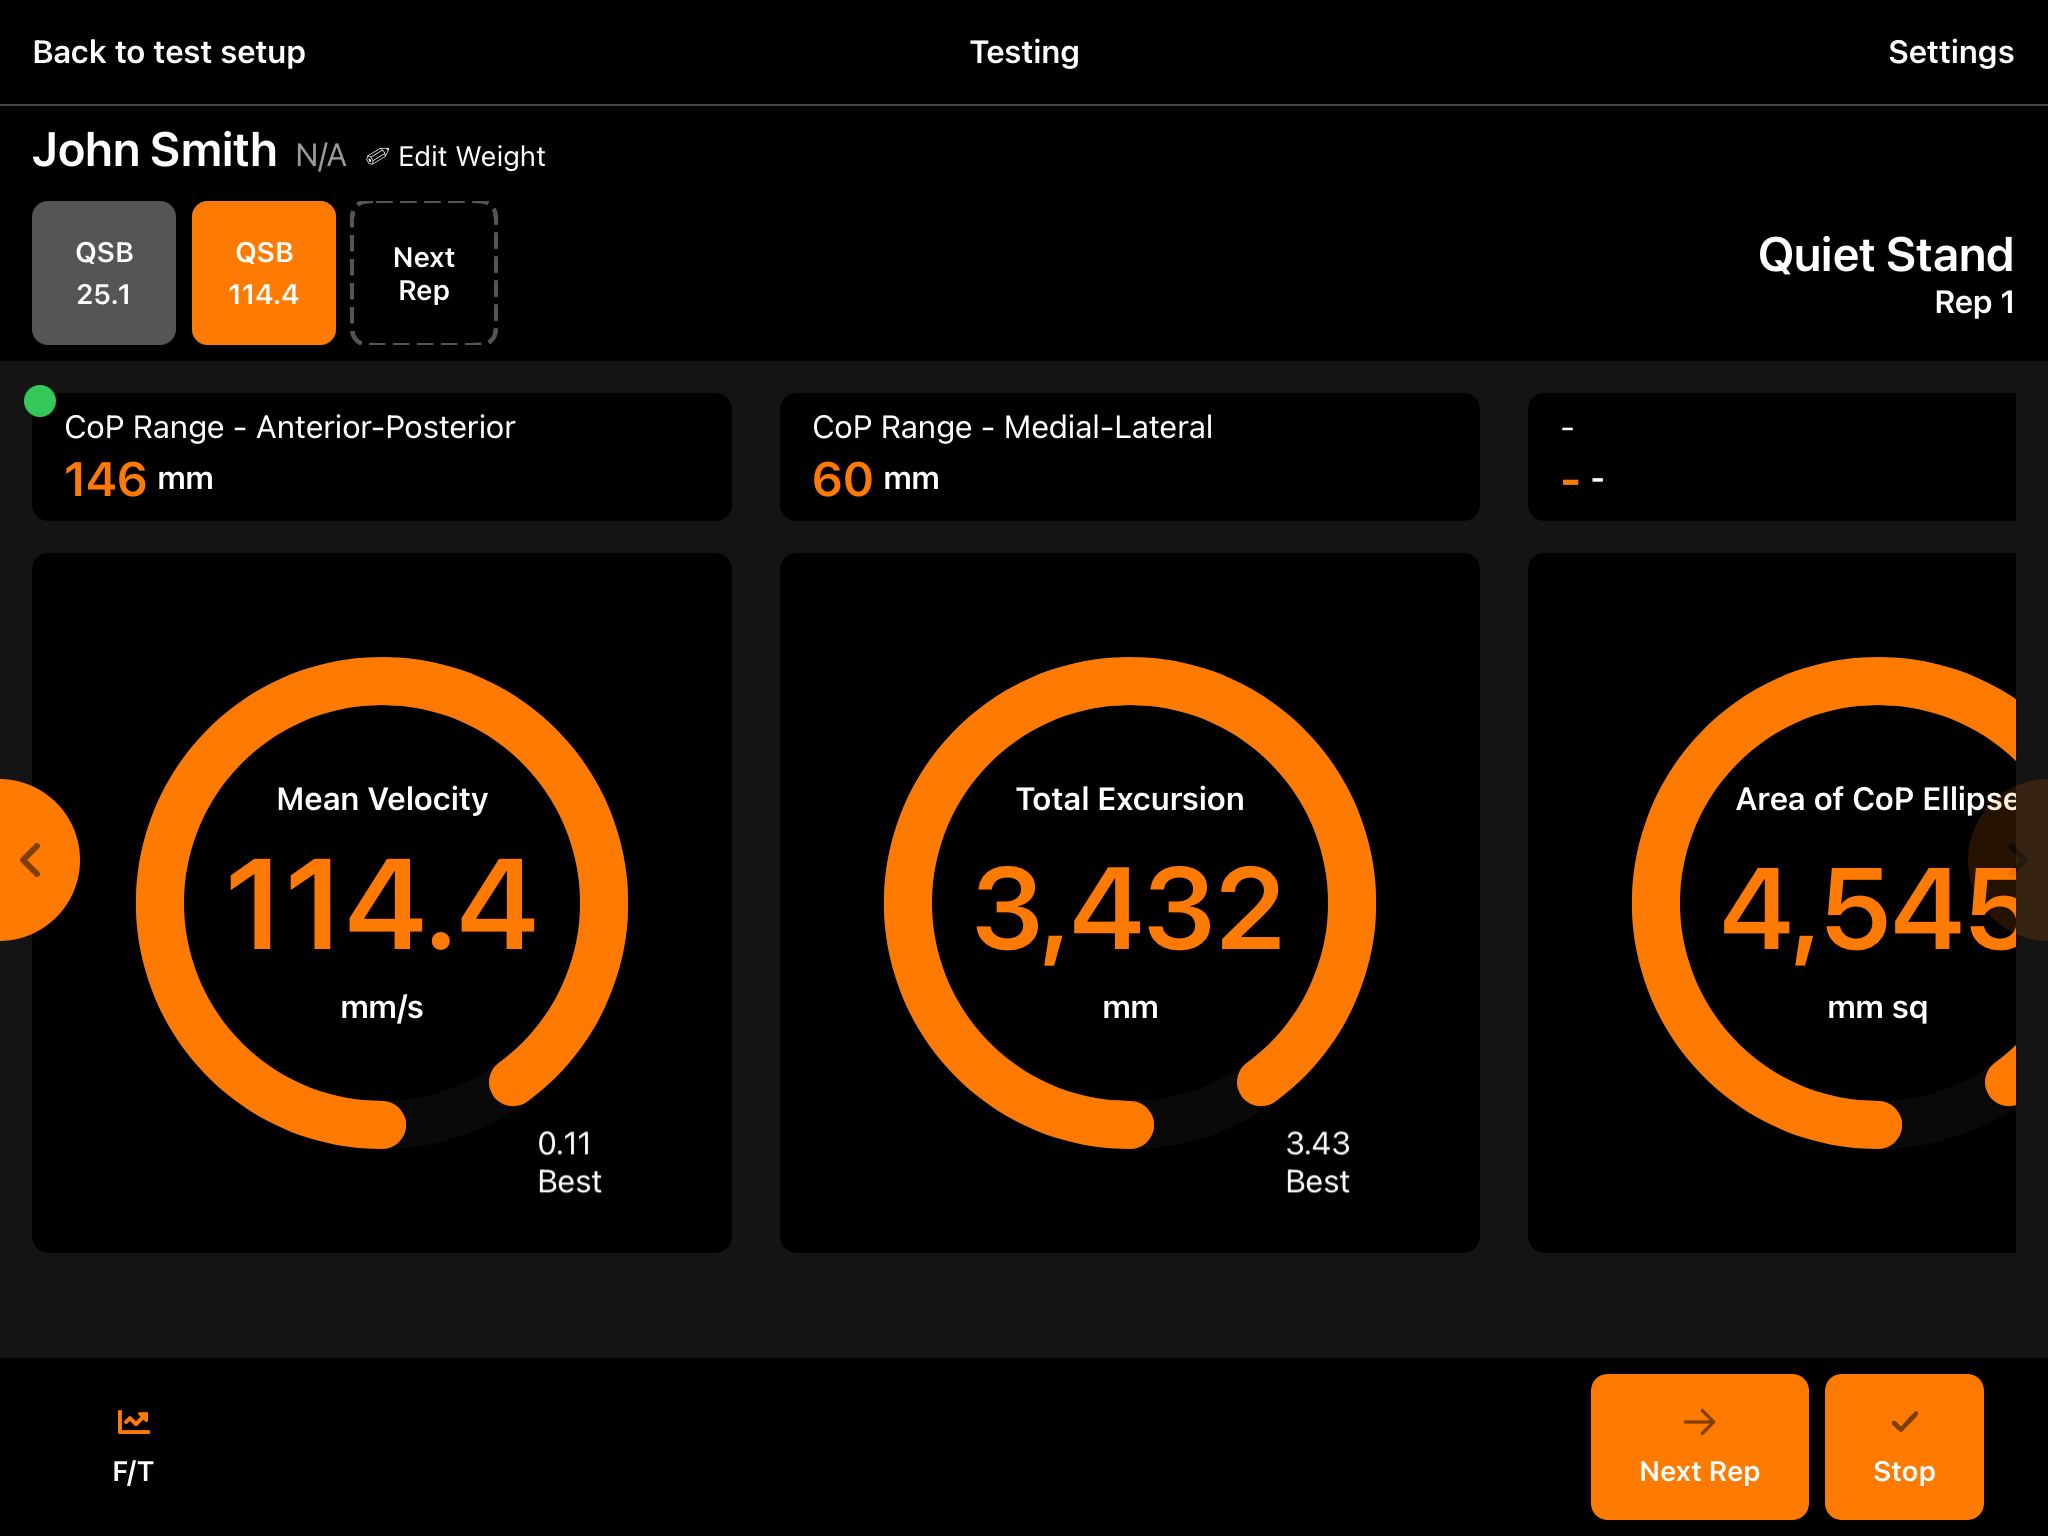Click the John Smith athlete name
Image resolution: width=2048 pixels, height=1536 pixels.
155,151
